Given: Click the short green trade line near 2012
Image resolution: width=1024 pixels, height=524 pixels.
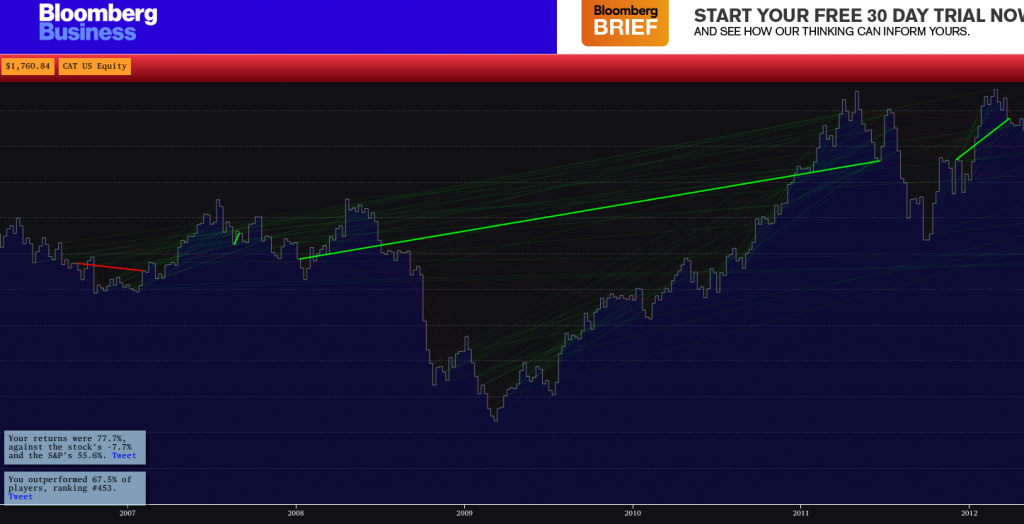Looking at the screenshot, I should 982,140.
